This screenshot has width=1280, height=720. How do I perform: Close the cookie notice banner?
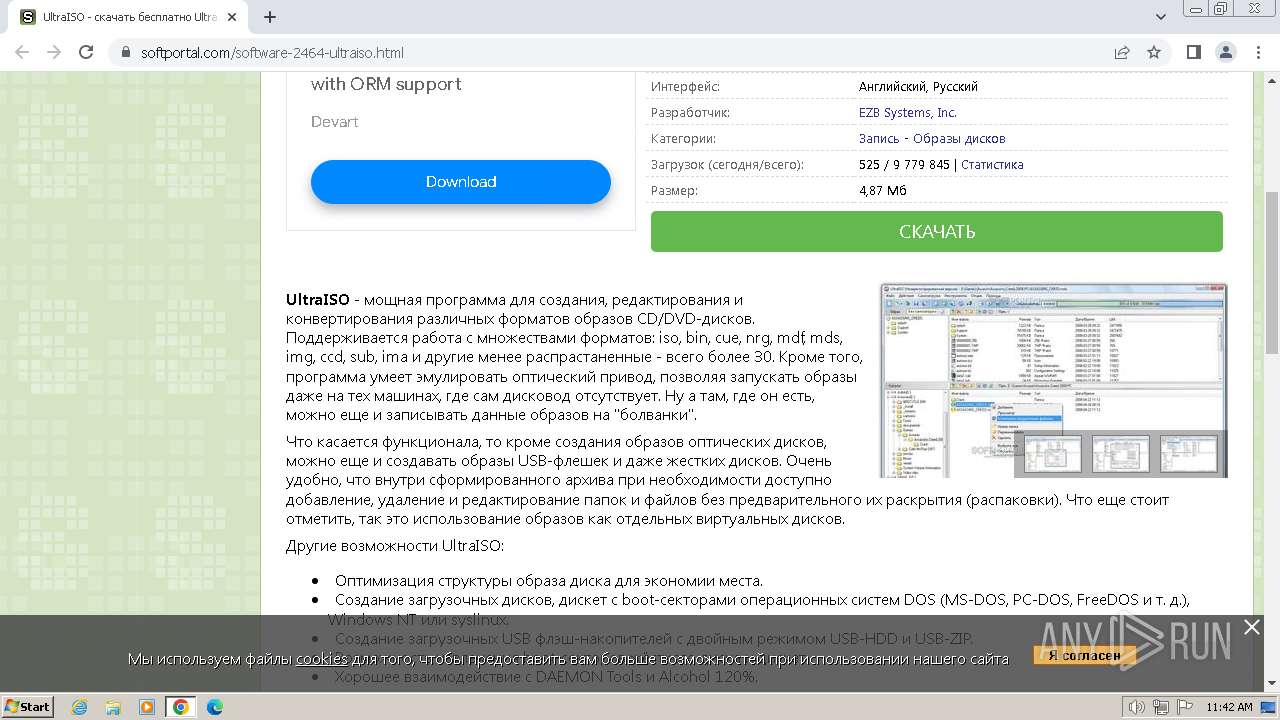pyautogui.click(x=1251, y=627)
